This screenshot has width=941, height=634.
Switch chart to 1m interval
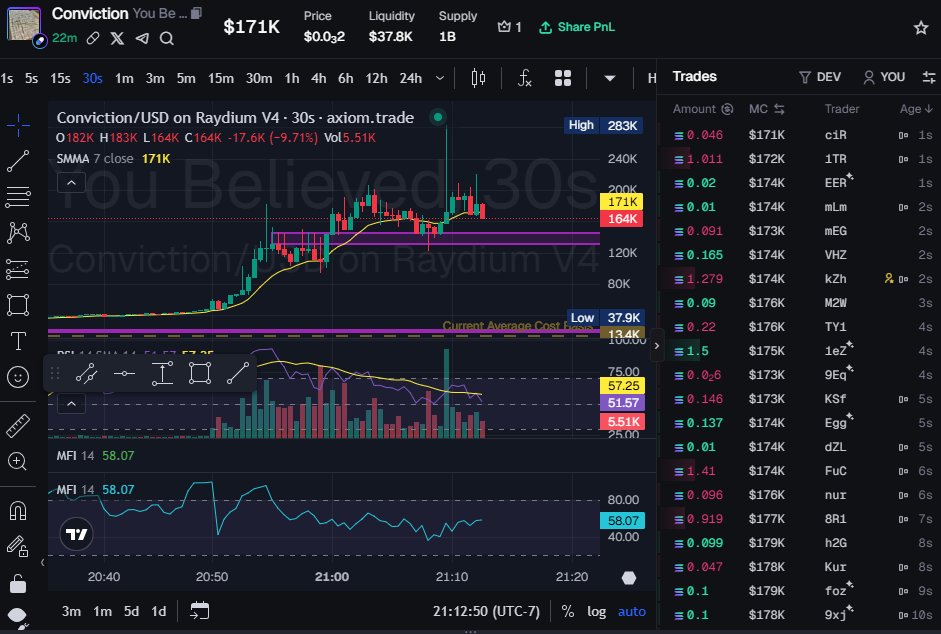pos(124,78)
